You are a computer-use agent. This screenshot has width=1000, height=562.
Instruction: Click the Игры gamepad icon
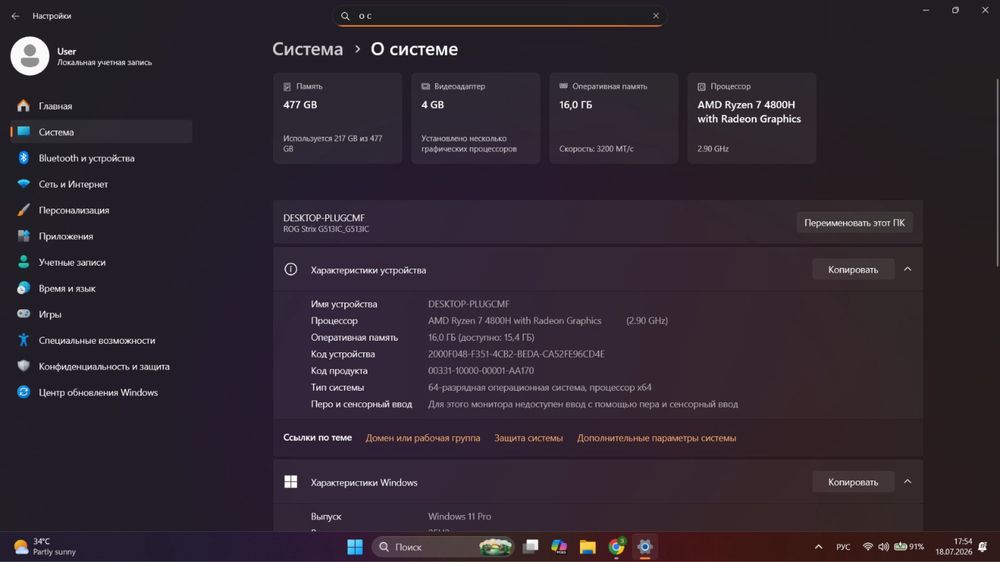click(x=24, y=314)
